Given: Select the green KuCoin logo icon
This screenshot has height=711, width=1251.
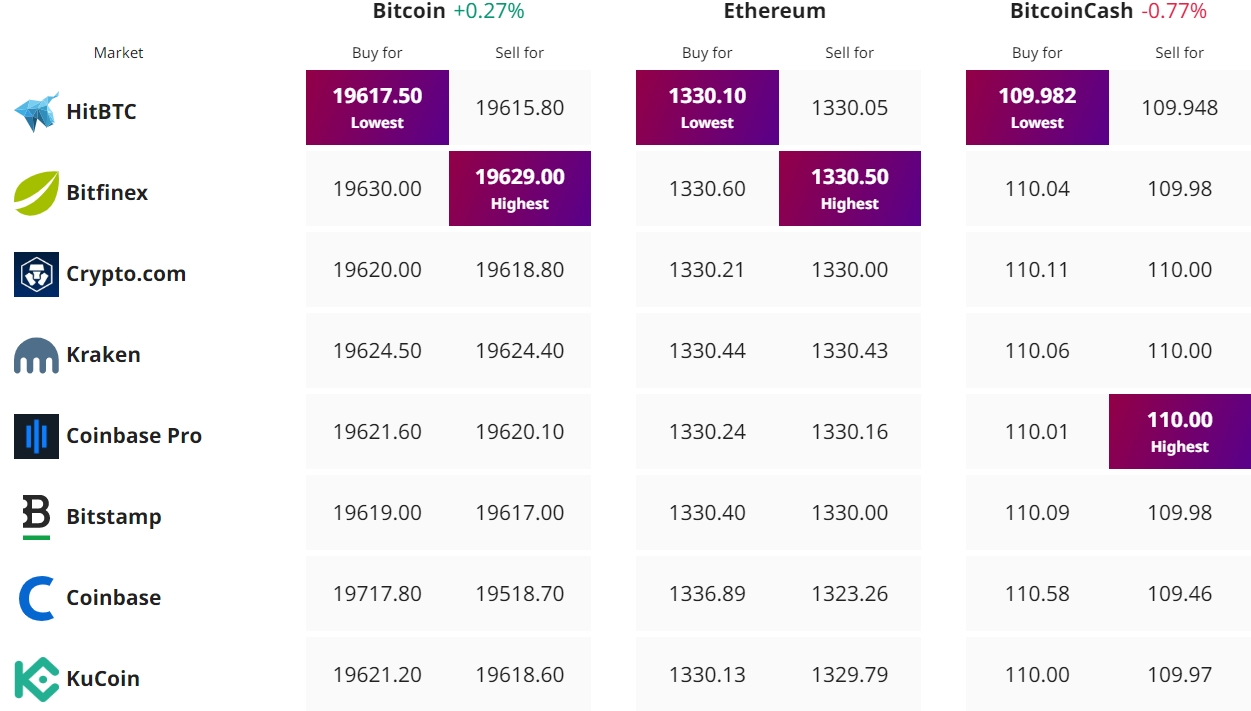Looking at the screenshot, I should point(36,679).
